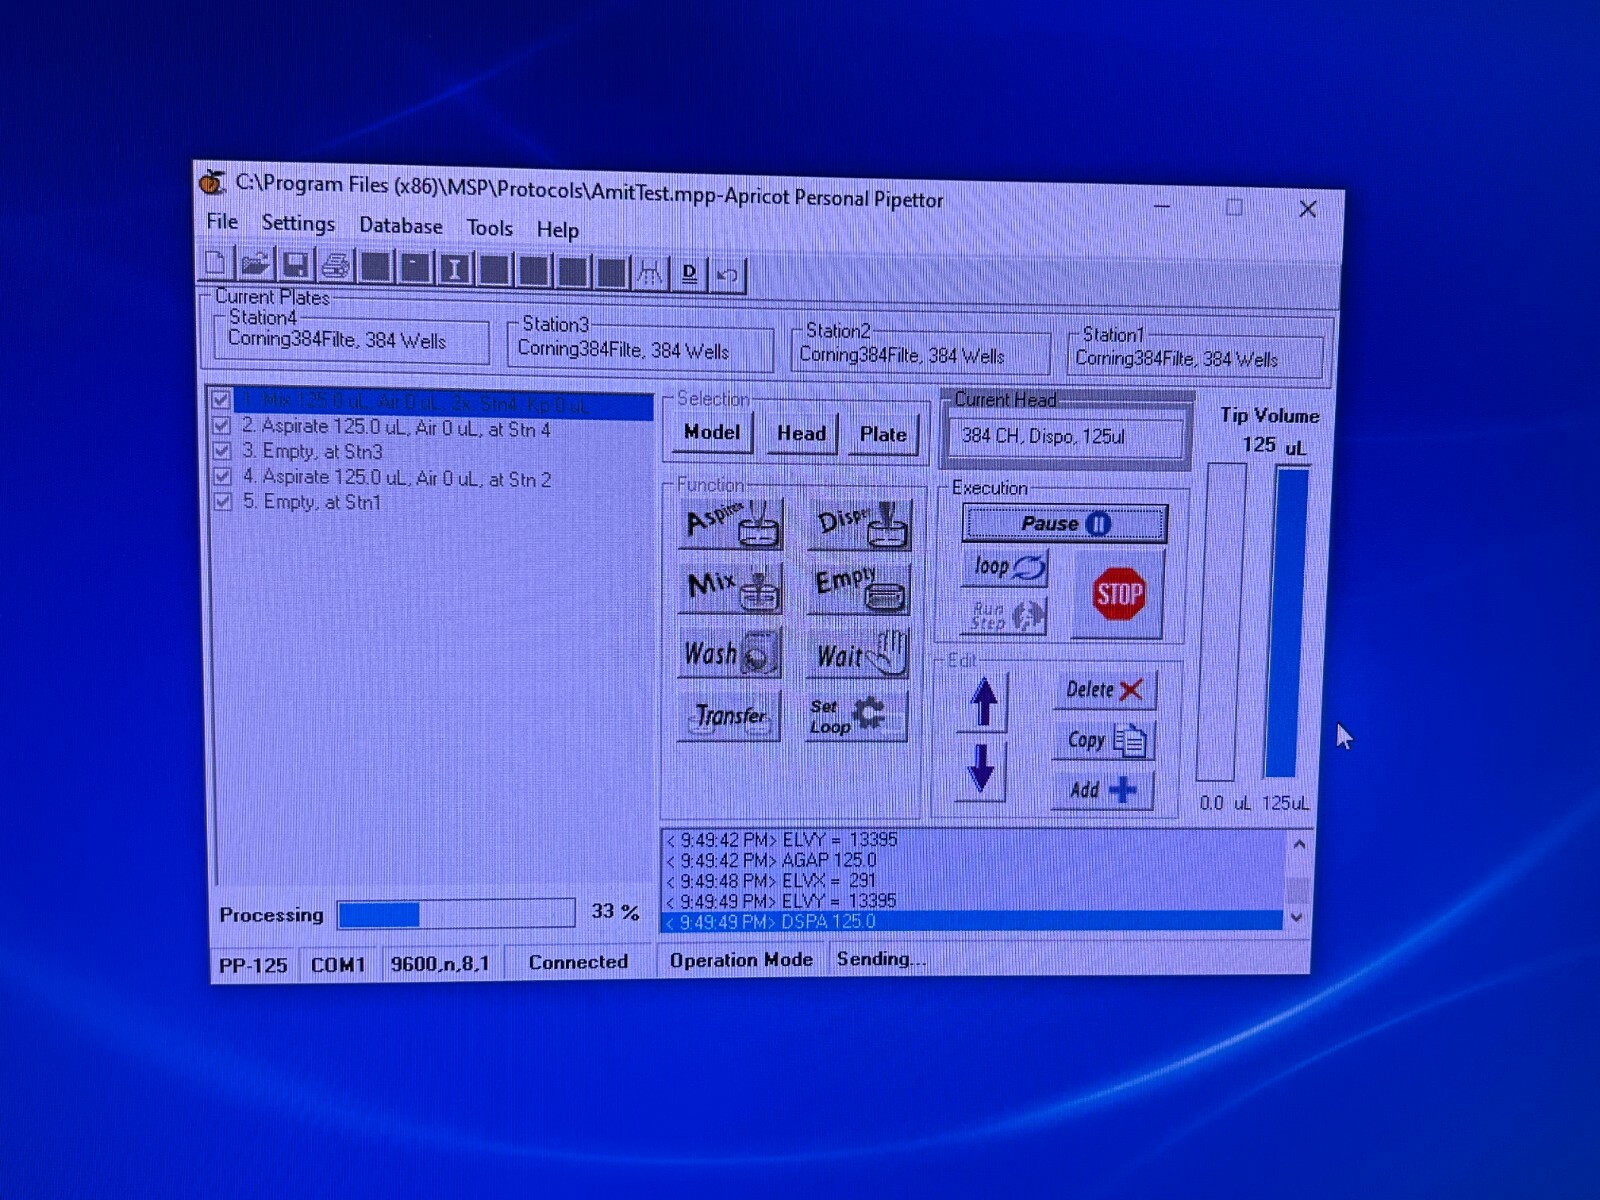
Task: Add a Wash function step
Action: point(730,653)
